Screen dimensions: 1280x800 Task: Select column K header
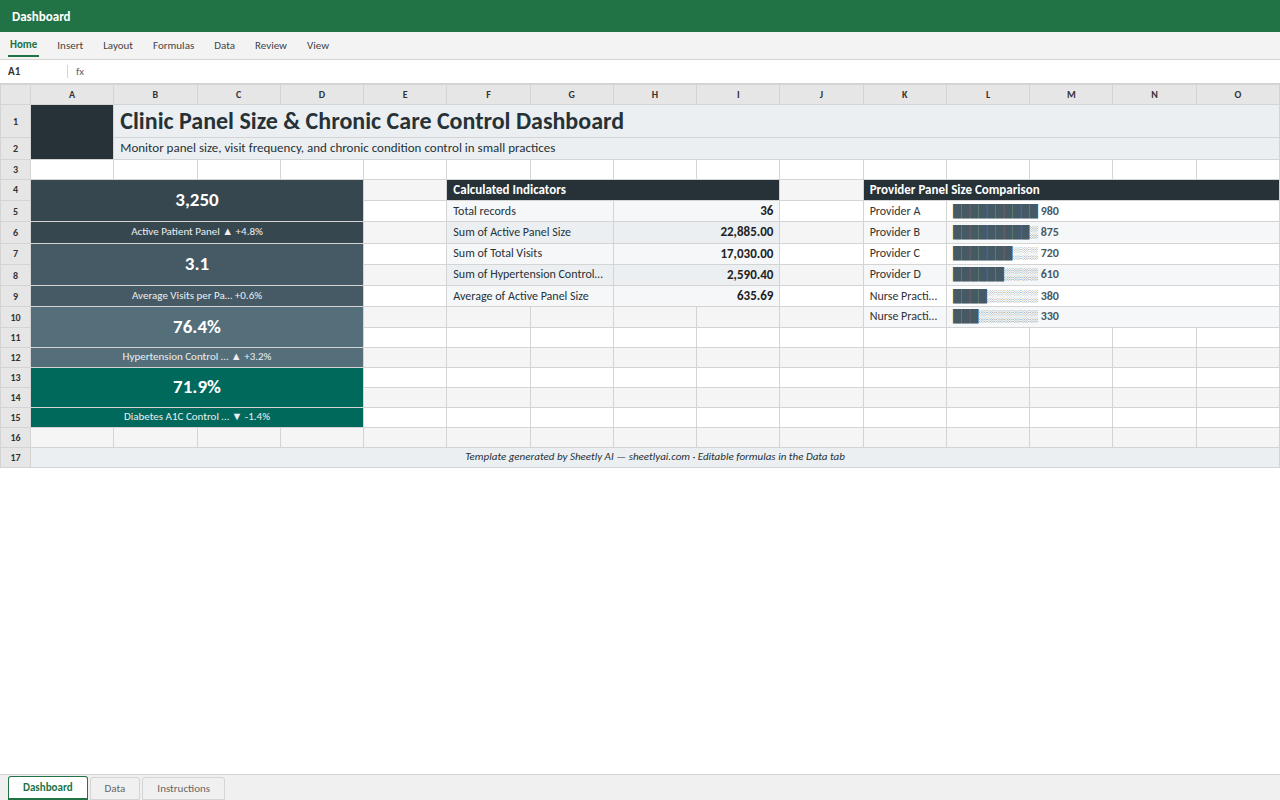pyautogui.click(x=905, y=95)
